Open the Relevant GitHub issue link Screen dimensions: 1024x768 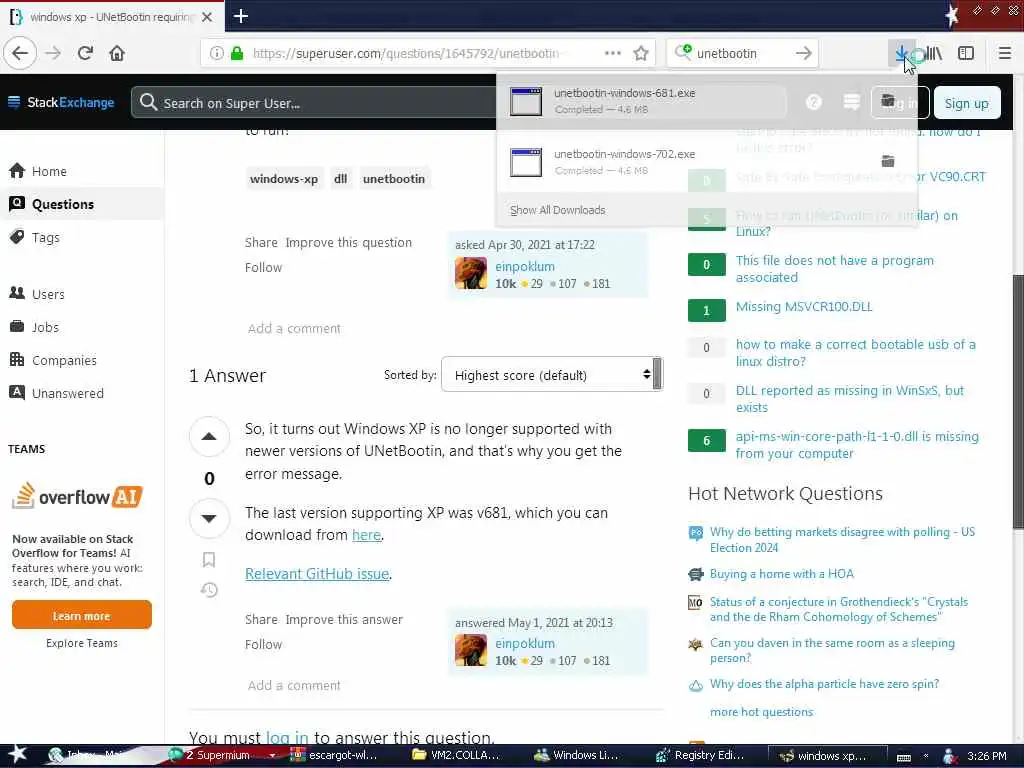tap(317, 573)
